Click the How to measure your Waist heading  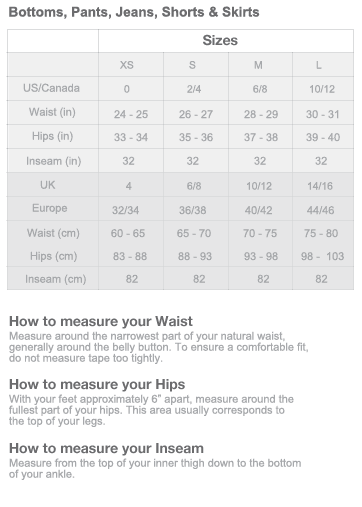(x=101, y=321)
